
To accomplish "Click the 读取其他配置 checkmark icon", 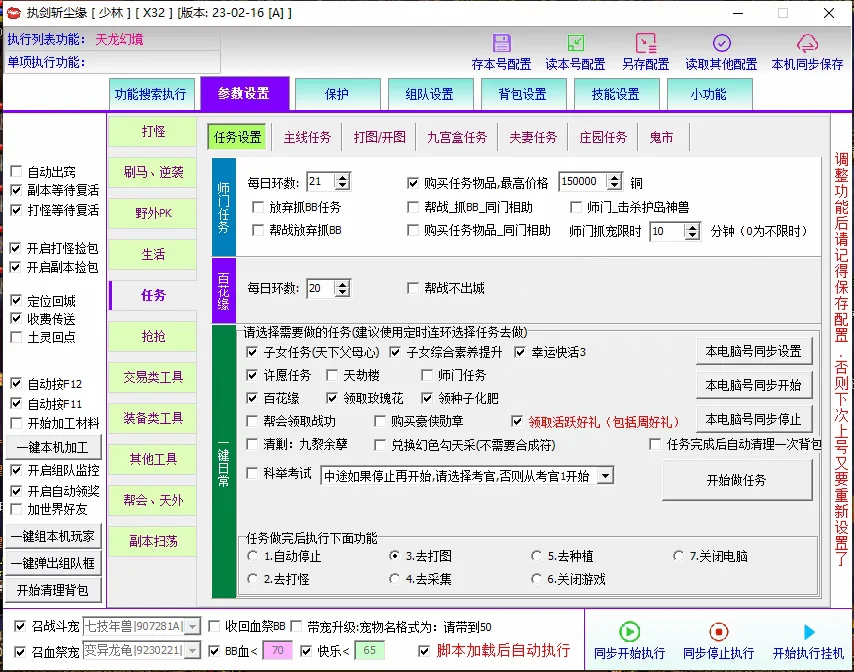I will (722, 44).
